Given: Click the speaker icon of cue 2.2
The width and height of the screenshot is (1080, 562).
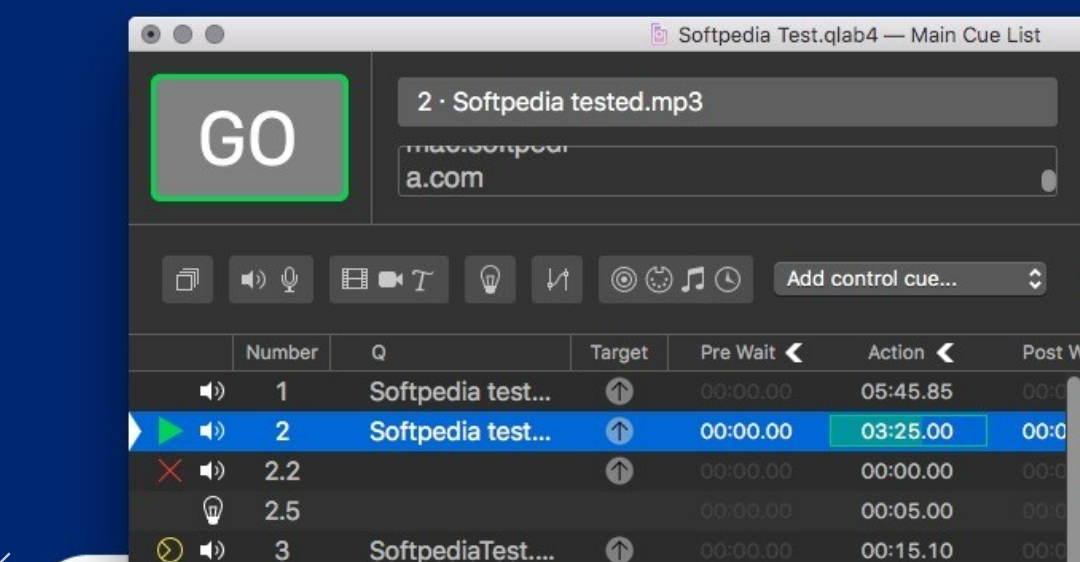Looking at the screenshot, I should tap(212, 471).
